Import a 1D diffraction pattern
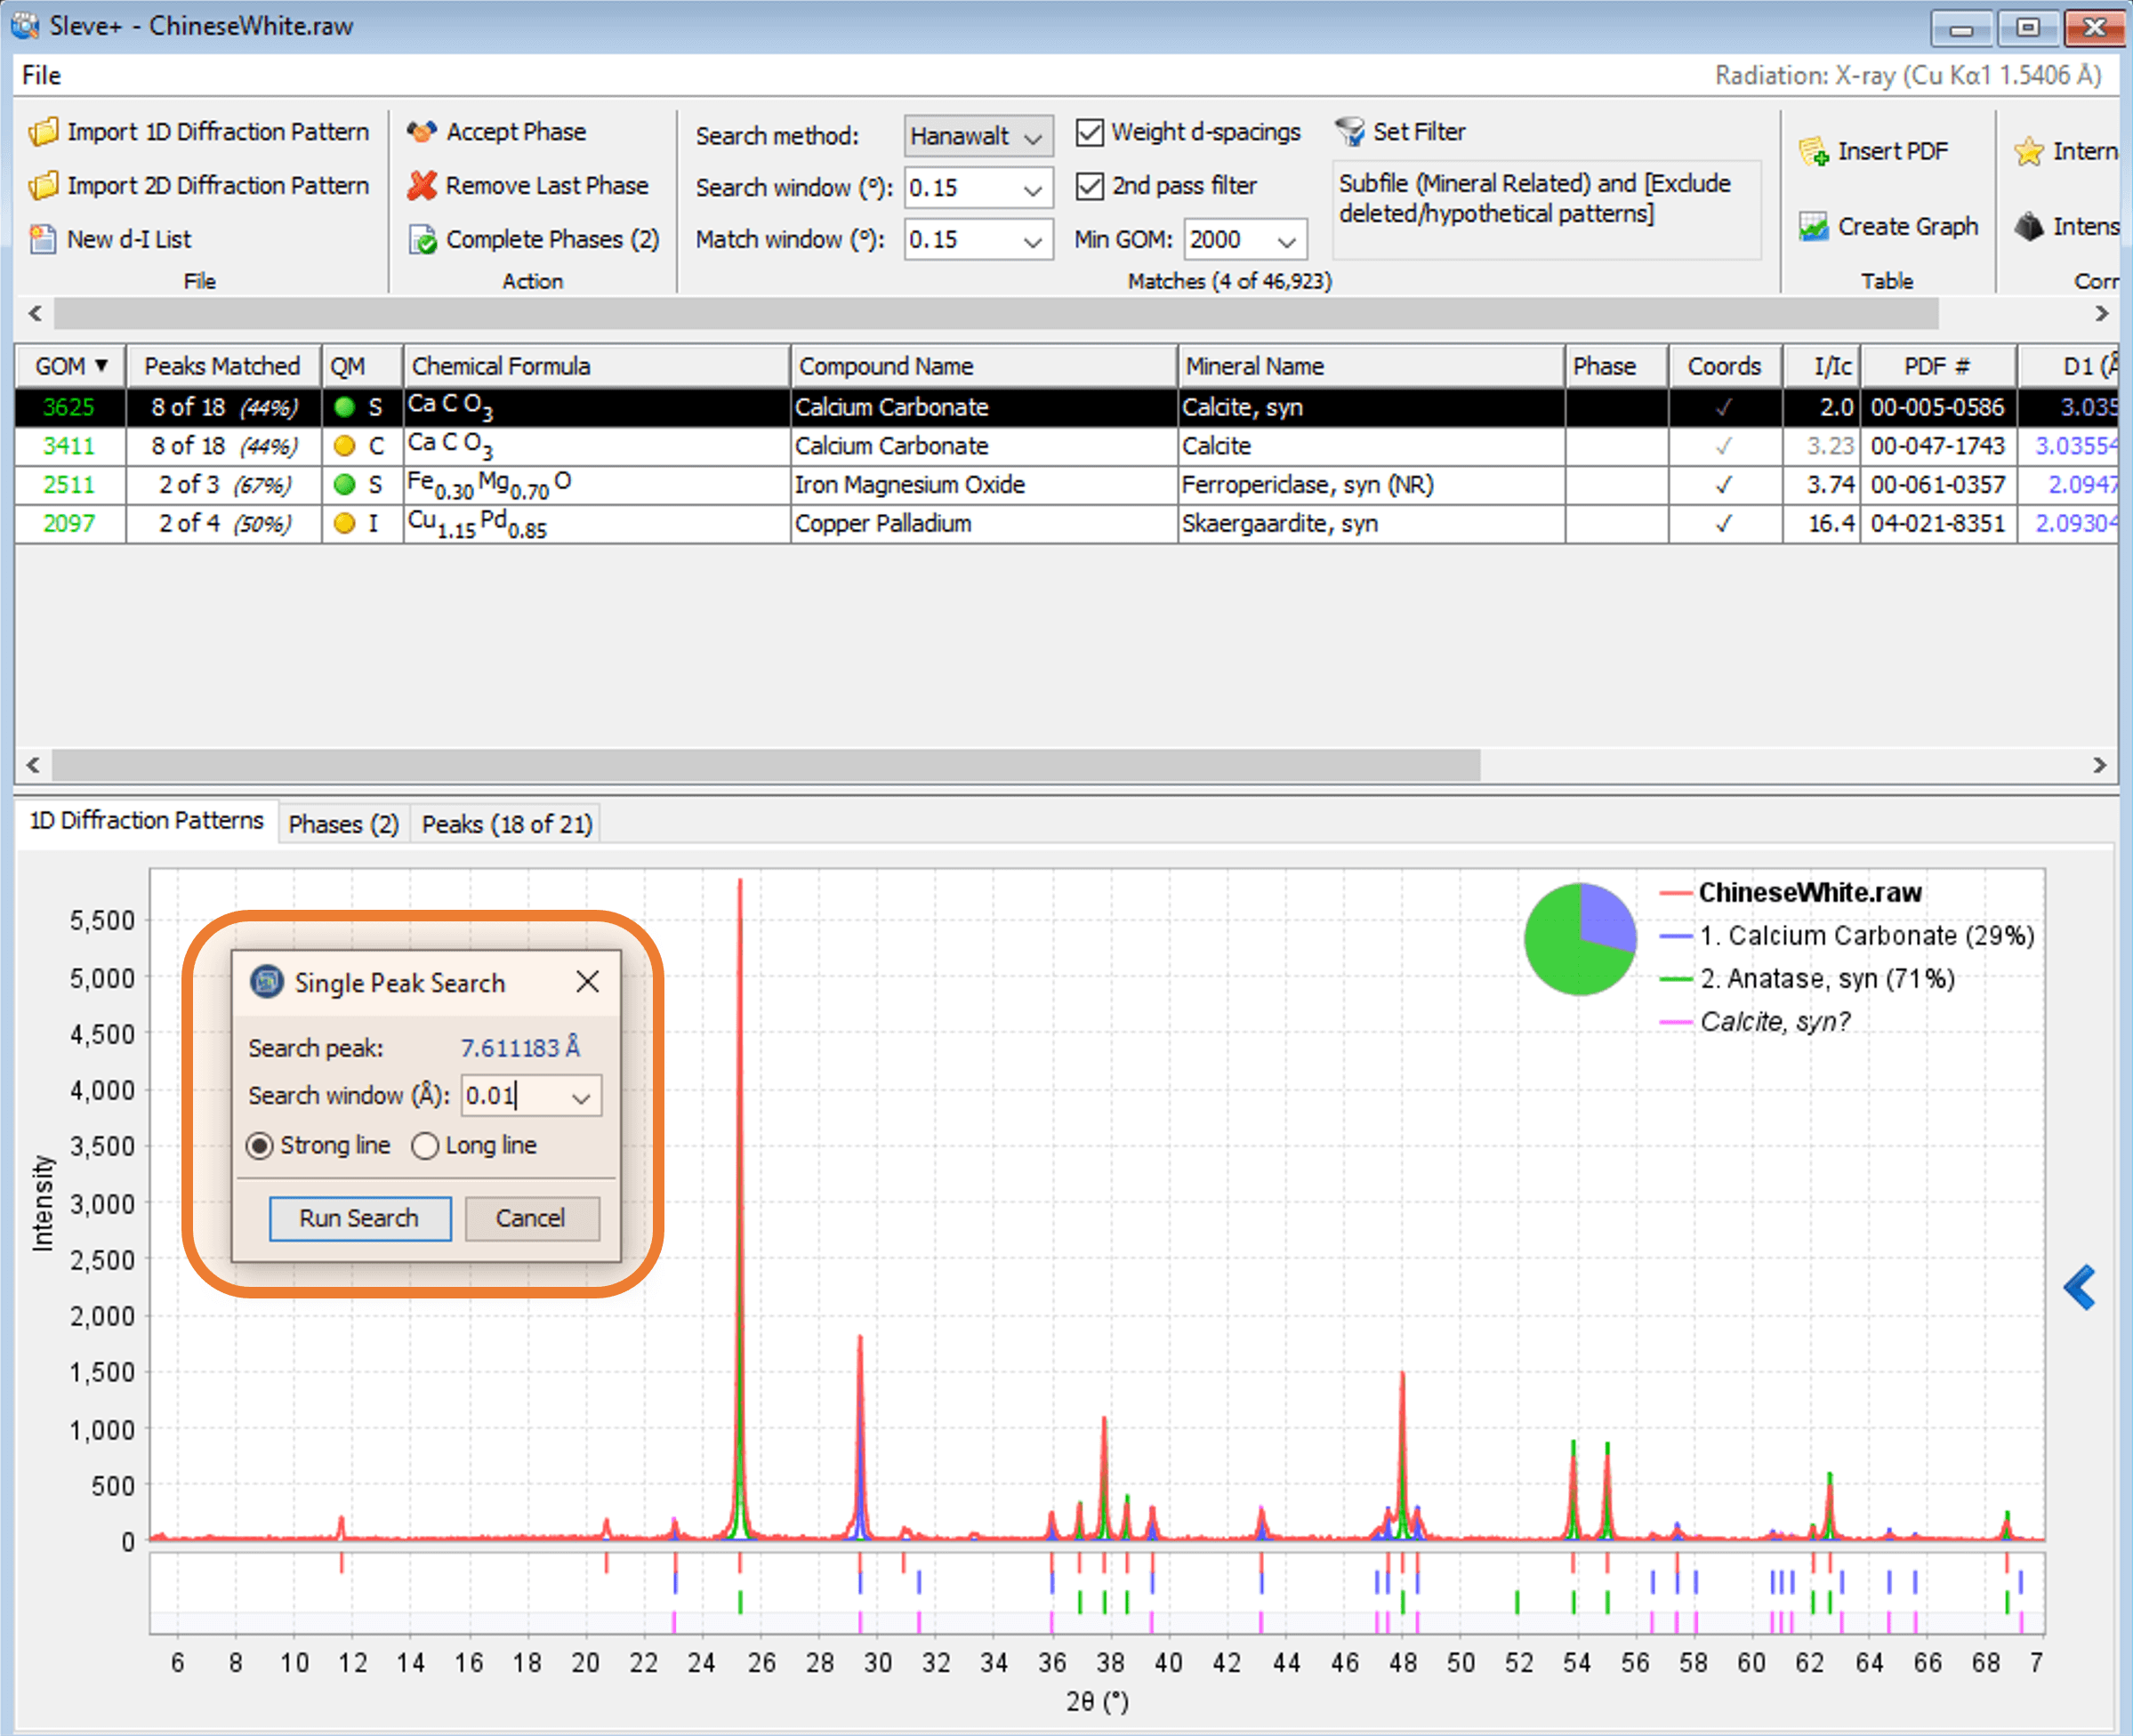Screen dimensions: 2133x1736 pyautogui.click(x=216, y=131)
